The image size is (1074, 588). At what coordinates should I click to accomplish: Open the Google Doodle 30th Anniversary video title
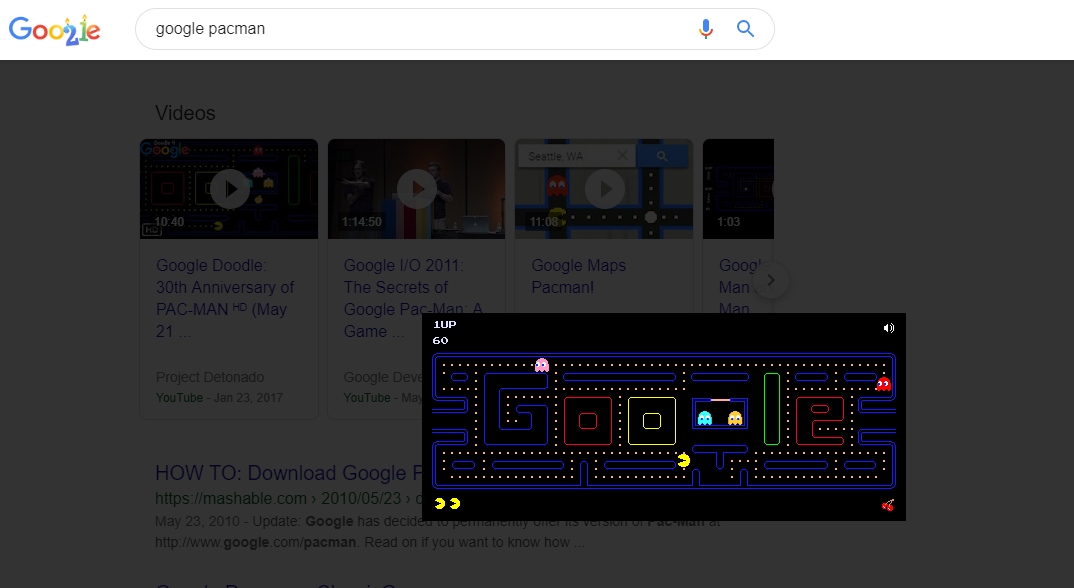click(225, 298)
